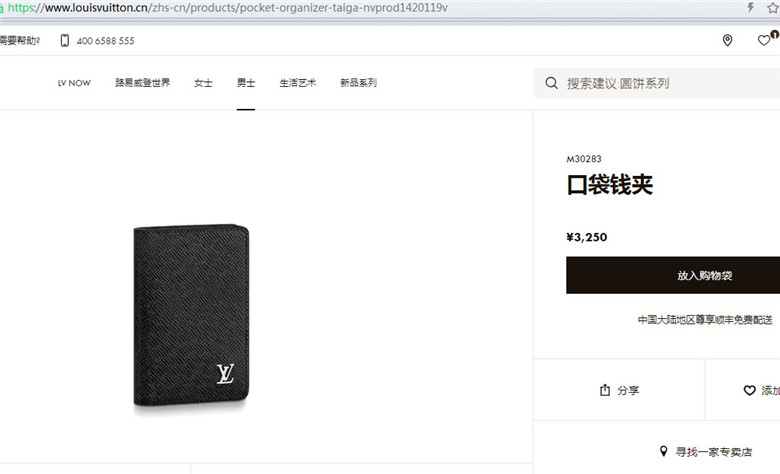
Task: Click the pin icon beside 寻找一家专卖店
Action: tap(663, 451)
